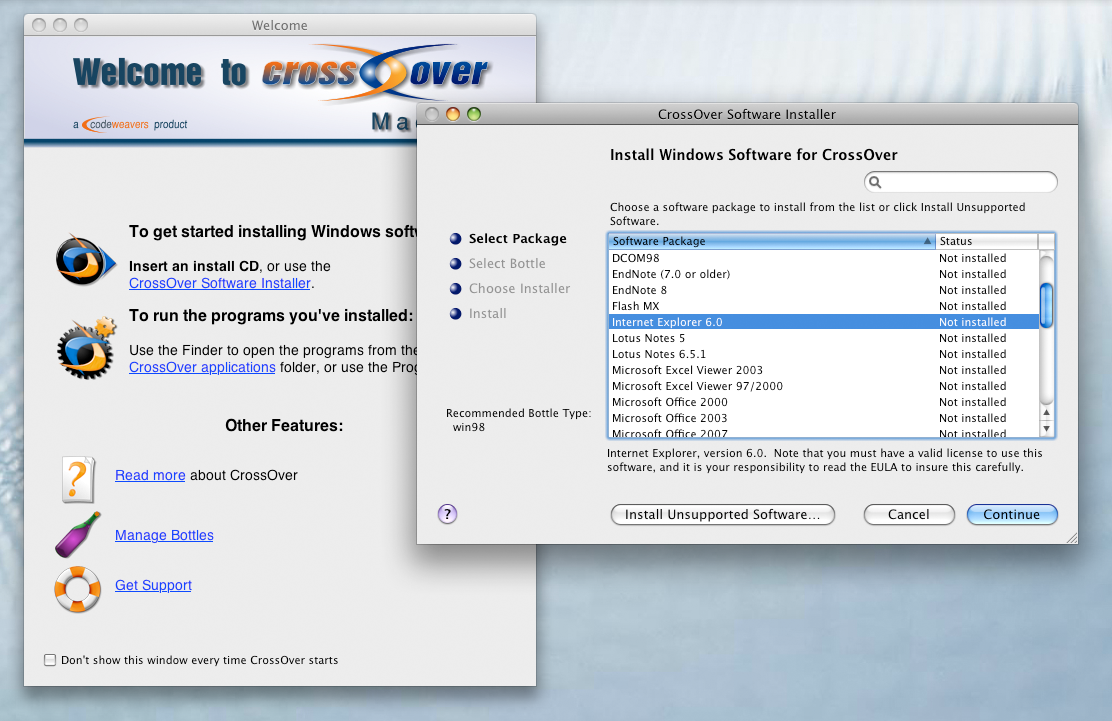Select DCOM98 in the package list
Screen dimensions: 1112x721
tap(823, 258)
